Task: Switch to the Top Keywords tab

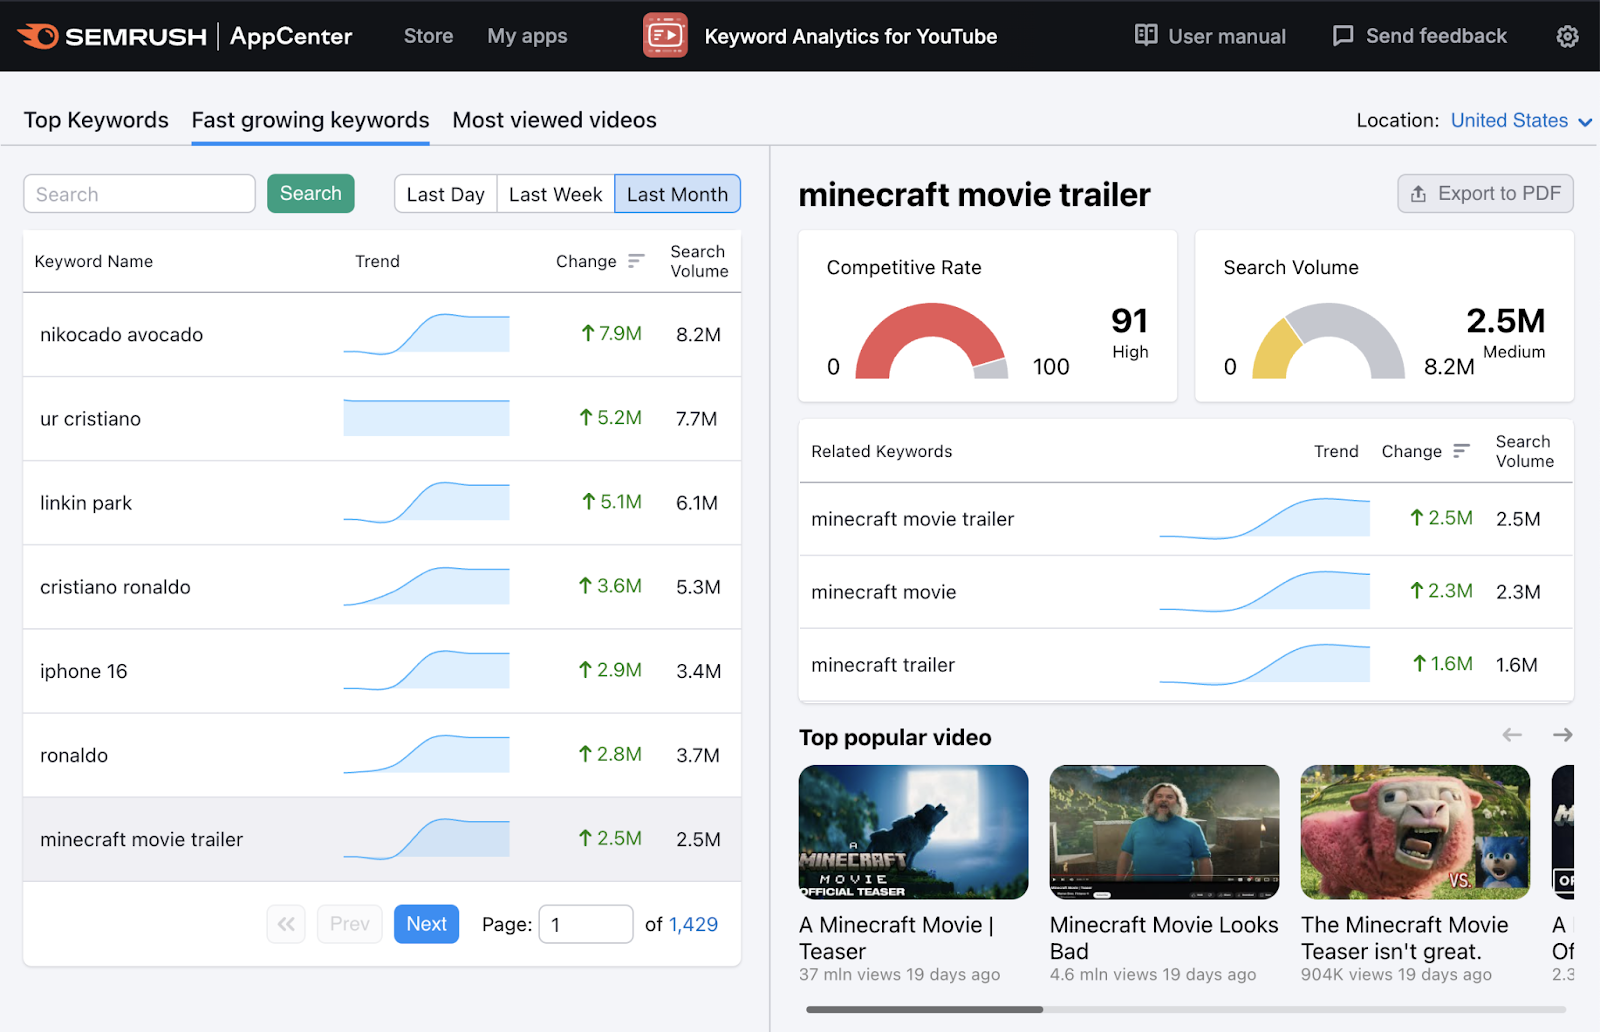Action: [x=95, y=120]
